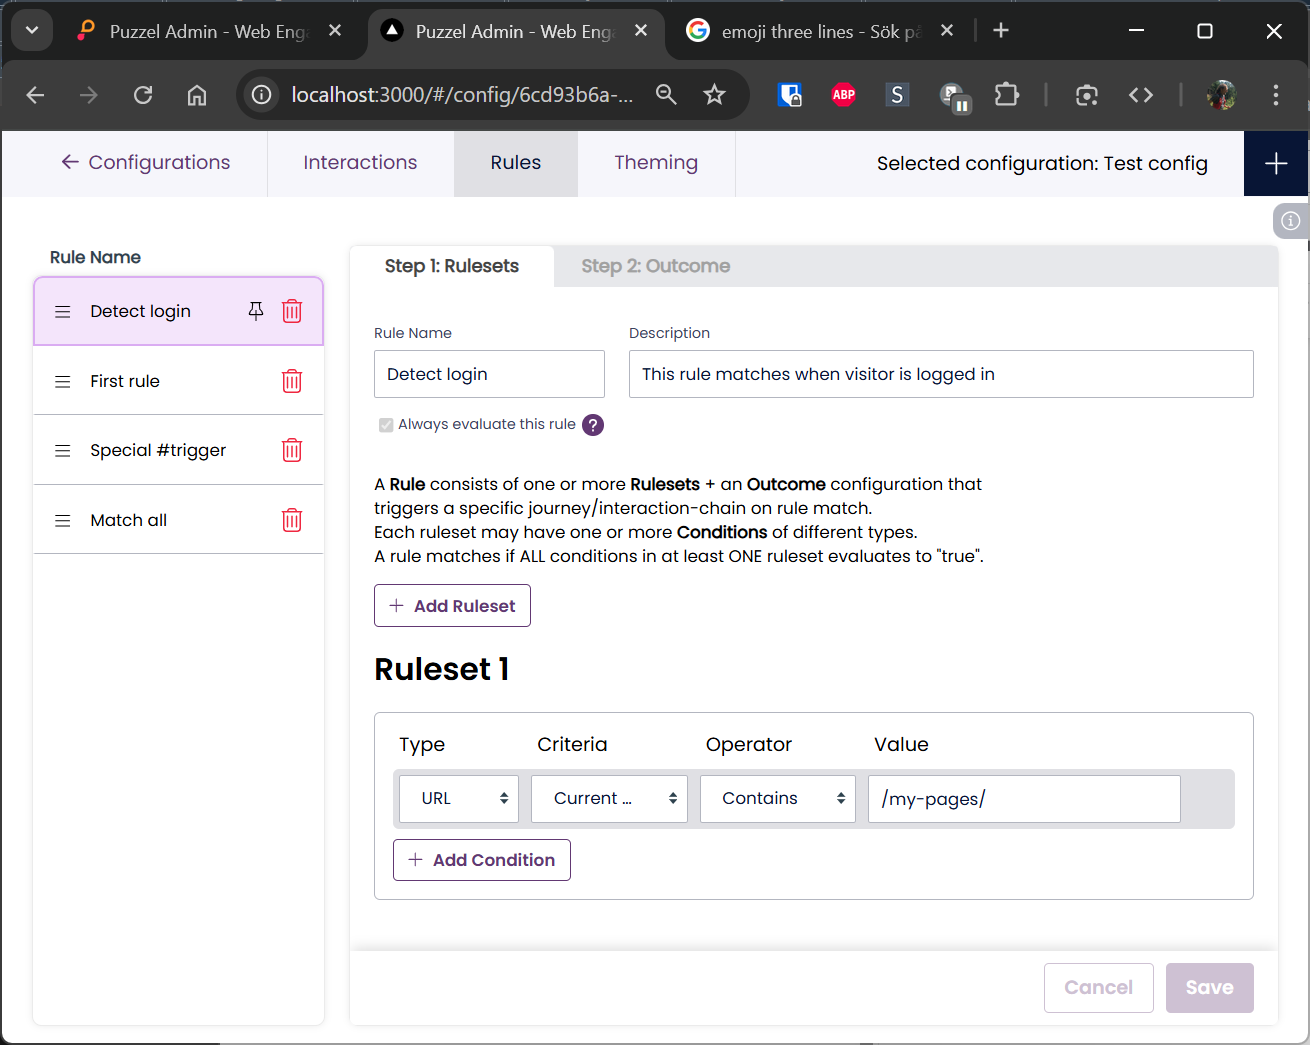This screenshot has height=1045, width=1310.
Task: Delete the First rule entry
Action: pyautogui.click(x=292, y=381)
